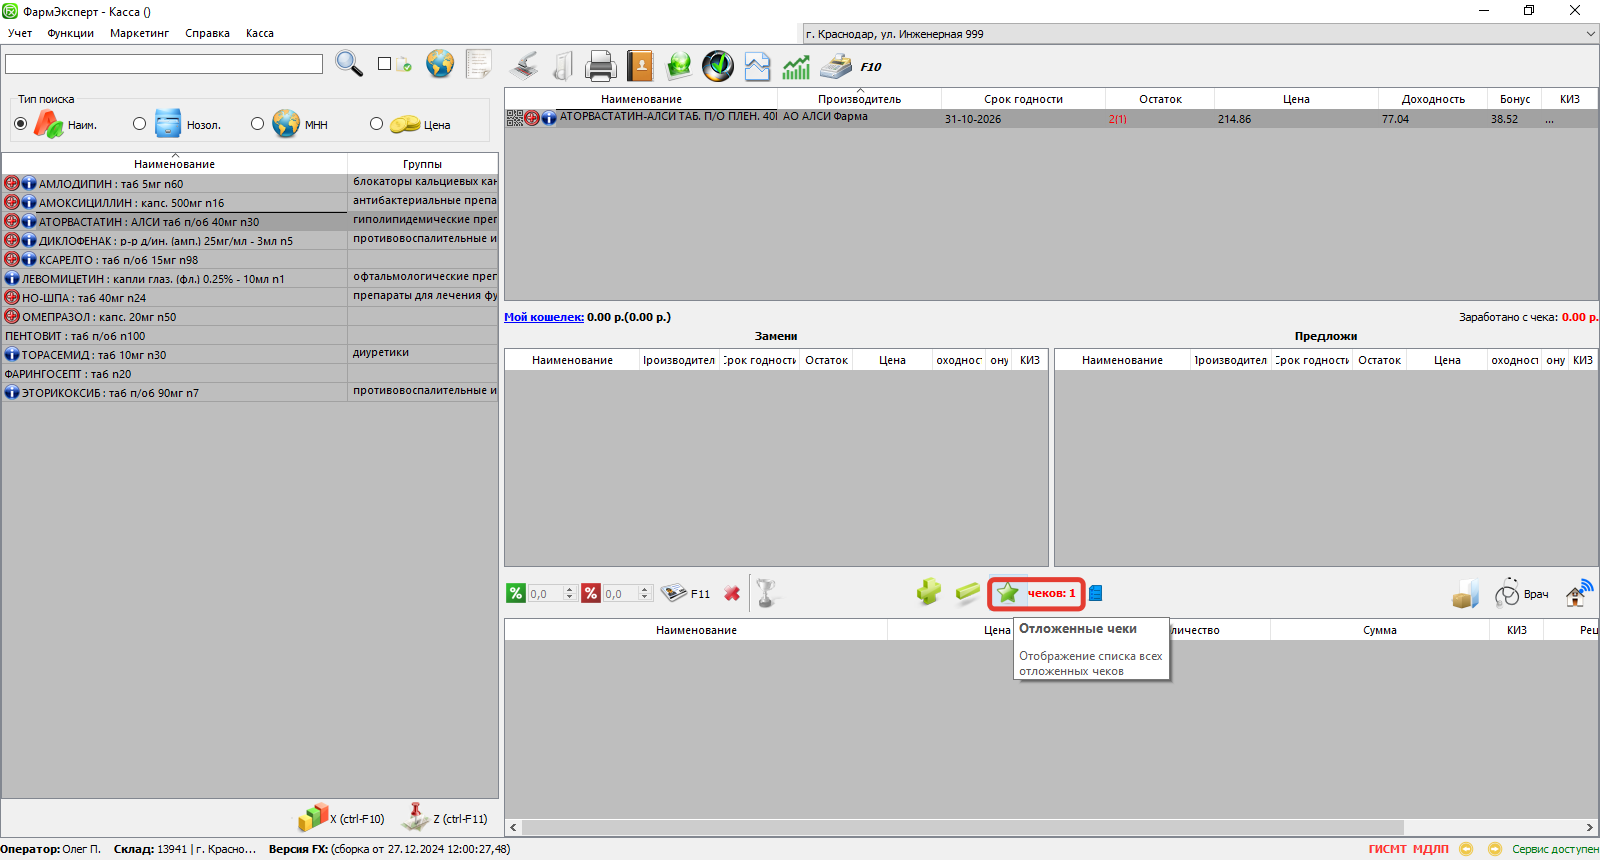Click the printer icon in toolbar
Screen dimensions: 1600x860
point(600,66)
